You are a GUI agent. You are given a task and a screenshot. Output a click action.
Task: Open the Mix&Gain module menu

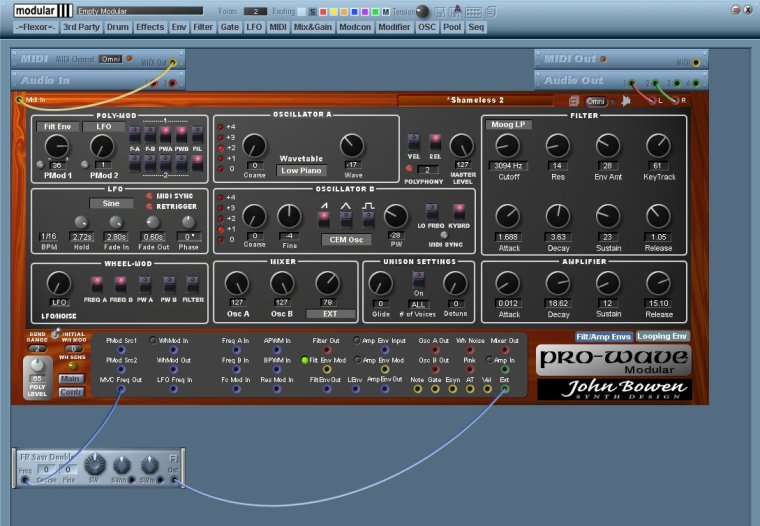[313, 27]
